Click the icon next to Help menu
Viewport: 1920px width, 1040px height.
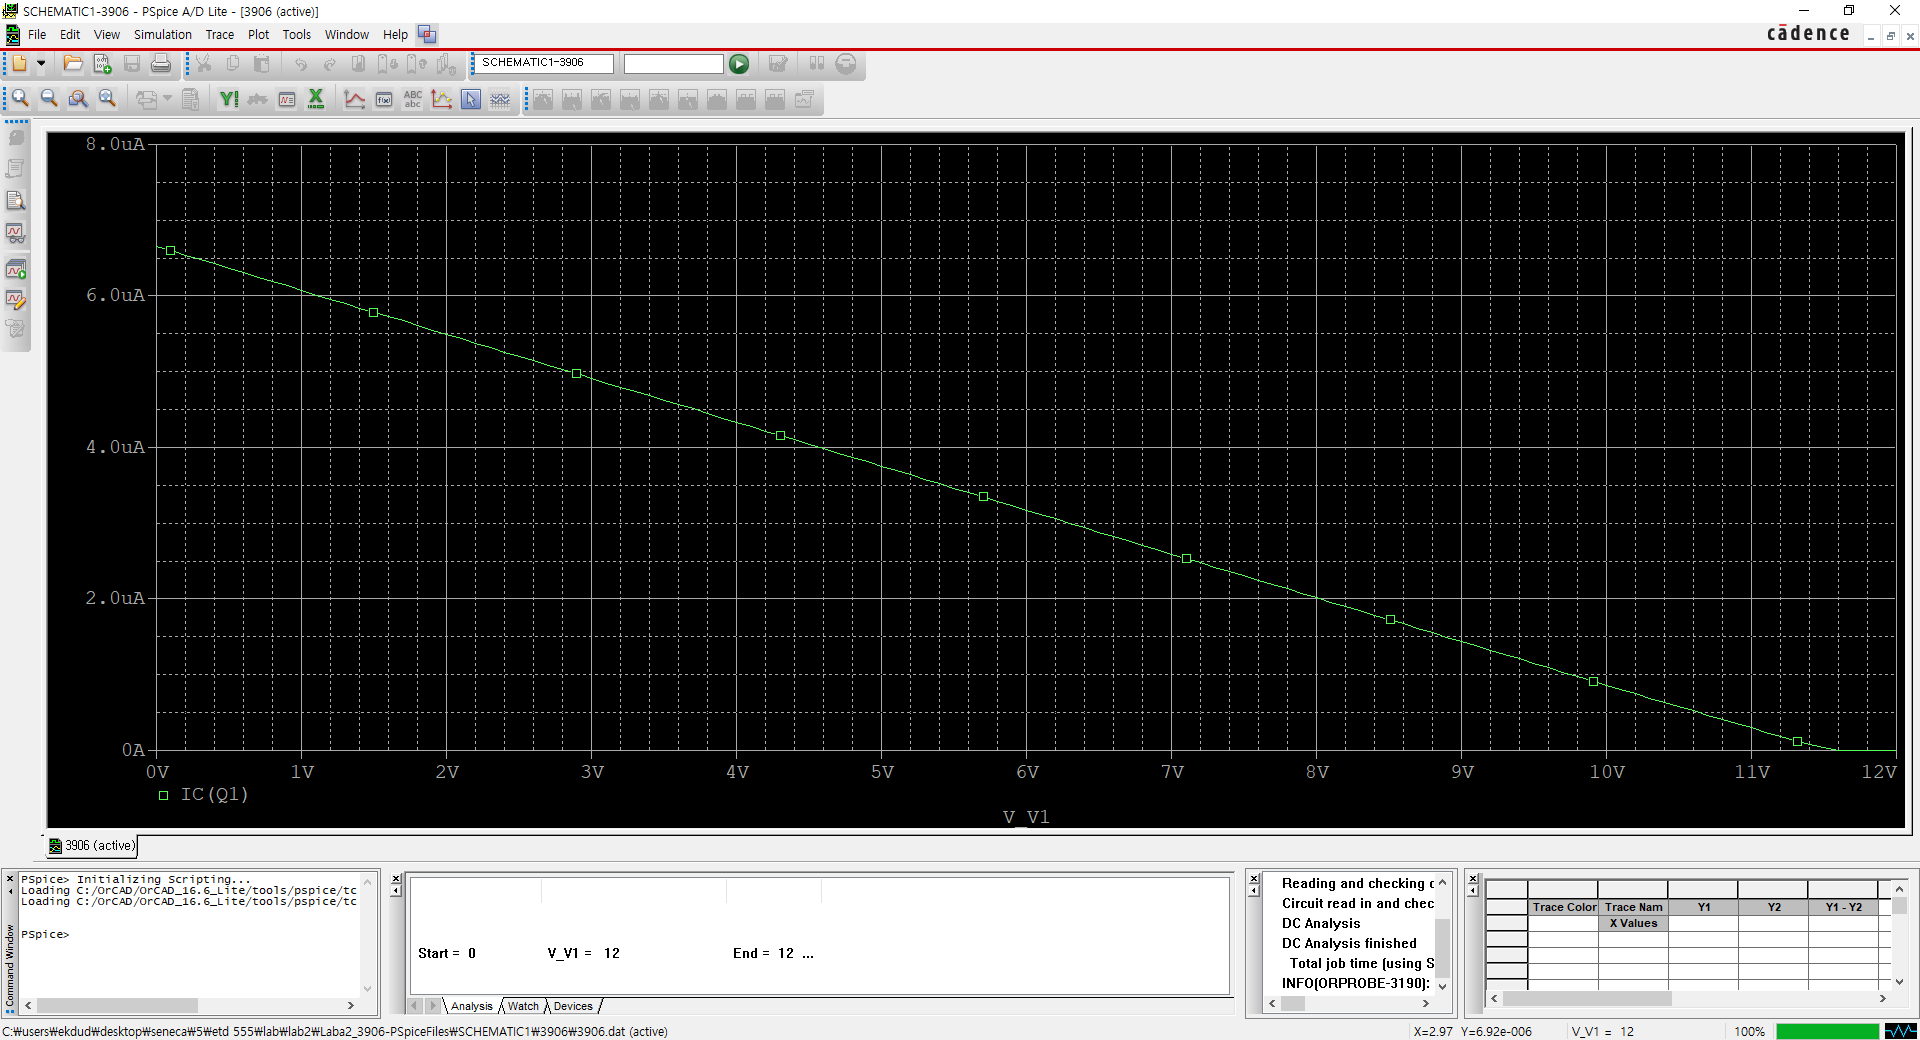(427, 35)
